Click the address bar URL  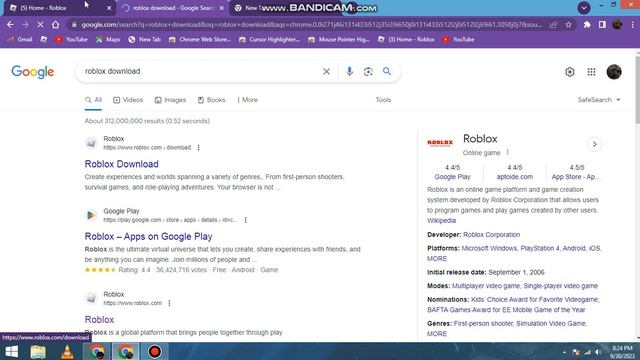[311, 25]
